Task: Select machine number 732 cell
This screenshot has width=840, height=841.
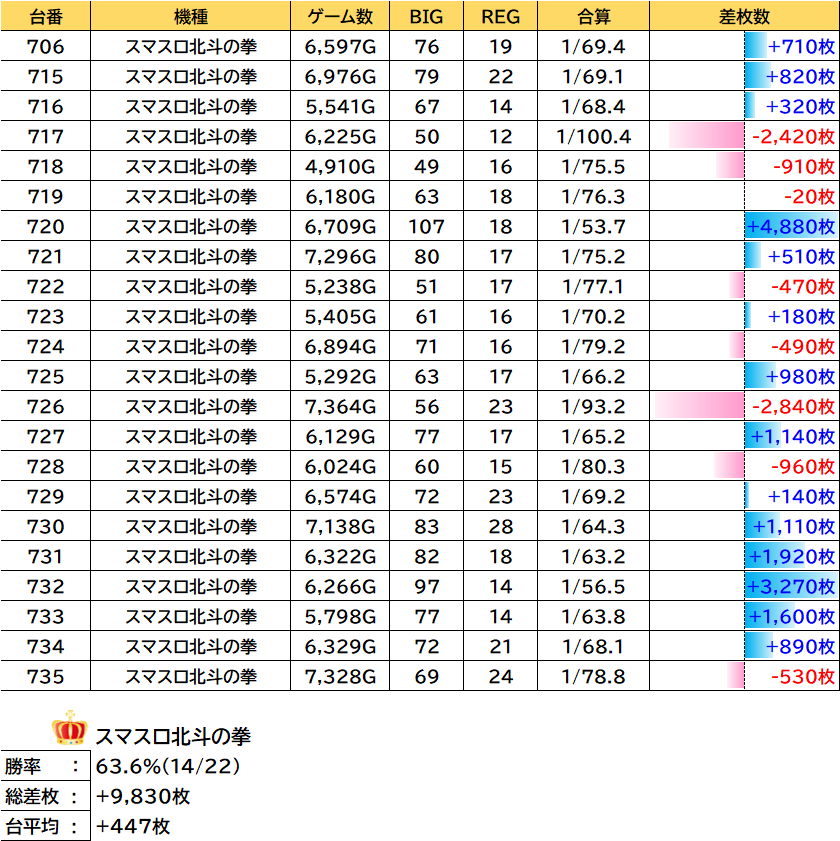Action: (46, 586)
